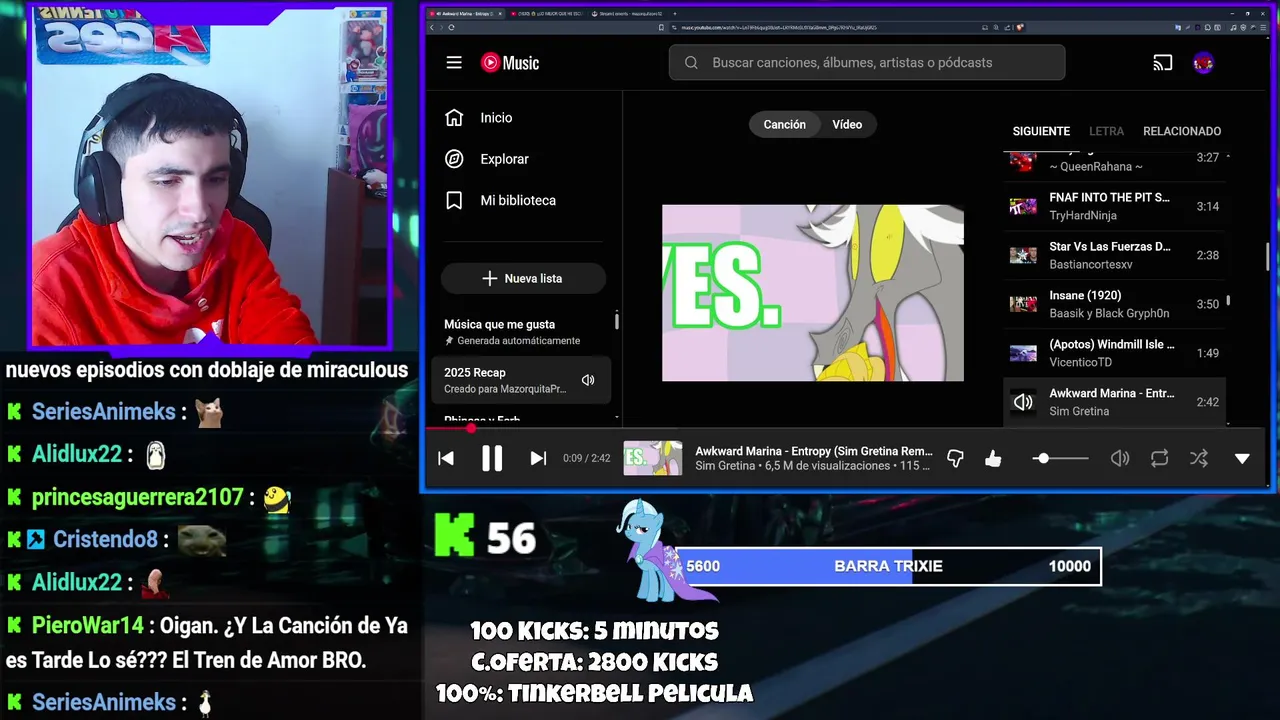
Task: Open the SIGUIENTE tab
Action: click(1041, 131)
